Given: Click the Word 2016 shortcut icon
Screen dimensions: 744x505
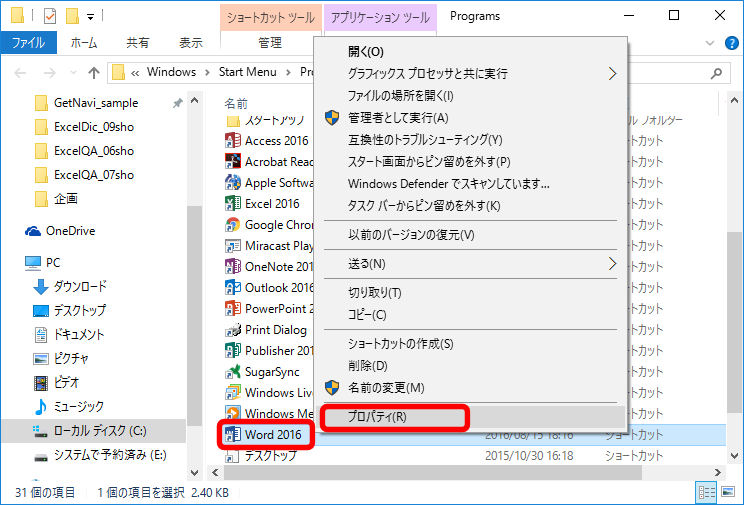Looking at the screenshot, I should [x=232, y=434].
